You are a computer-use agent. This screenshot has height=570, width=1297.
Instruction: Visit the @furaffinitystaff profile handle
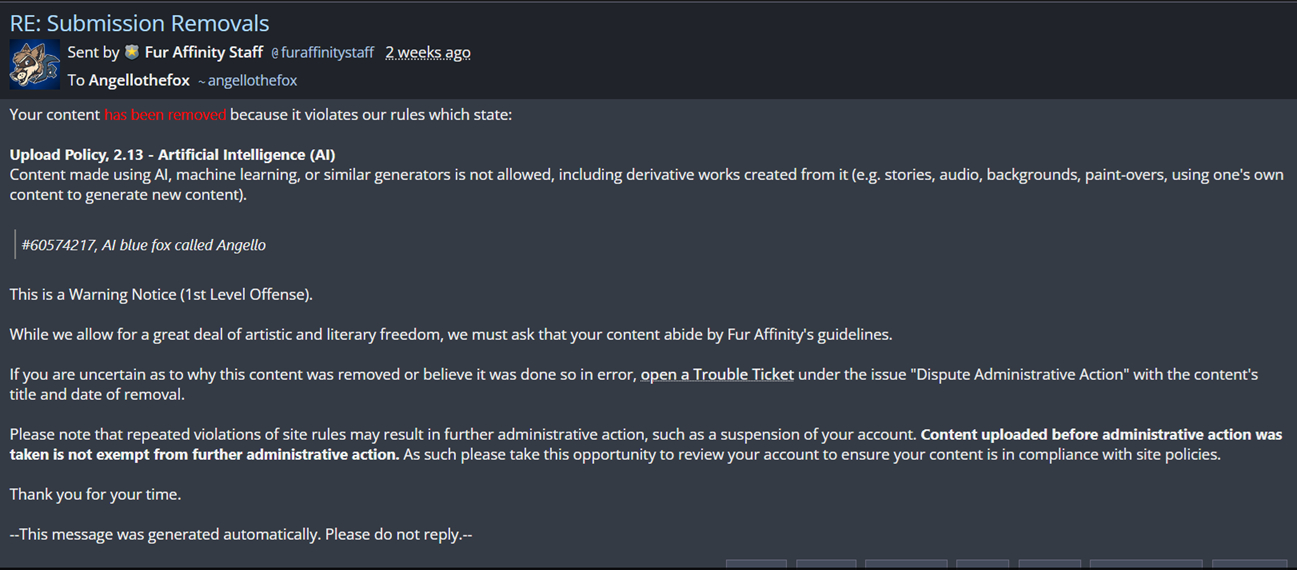point(322,53)
